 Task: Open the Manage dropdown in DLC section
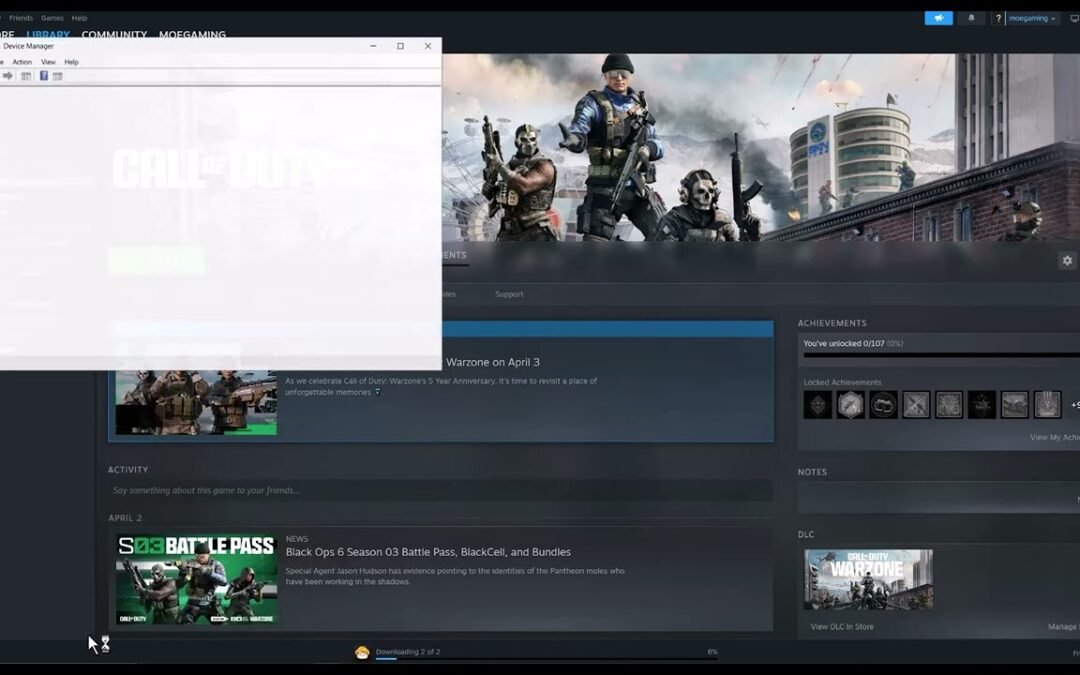pyautogui.click(x=1064, y=626)
